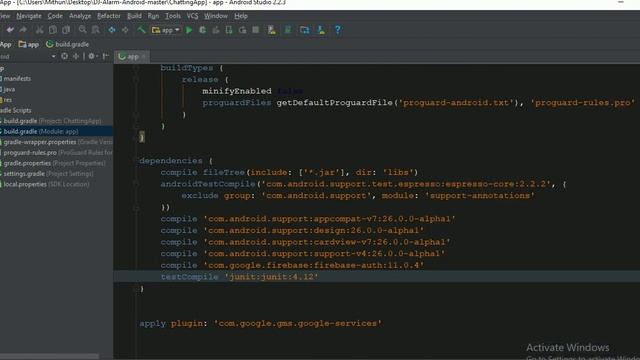Image resolution: width=640 pixels, height=360 pixels.
Task: Click the Redo arrow in the toolbar
Action: 23,30
